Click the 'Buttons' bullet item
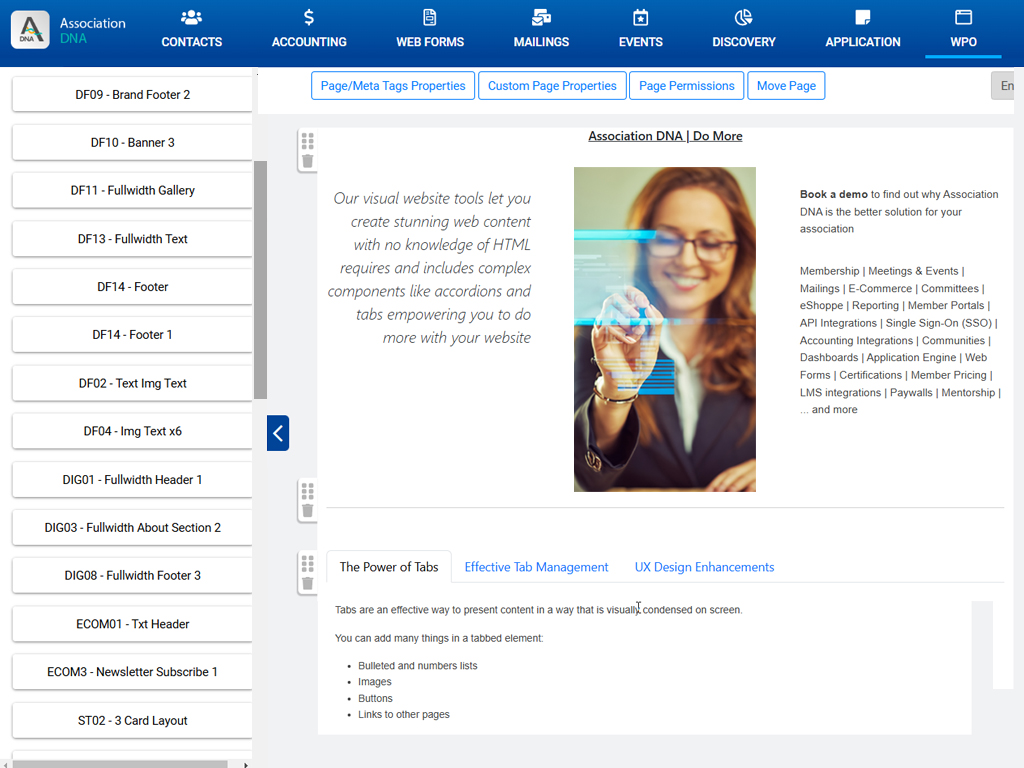Screen dimensions: 1024x768 (375, 698)
